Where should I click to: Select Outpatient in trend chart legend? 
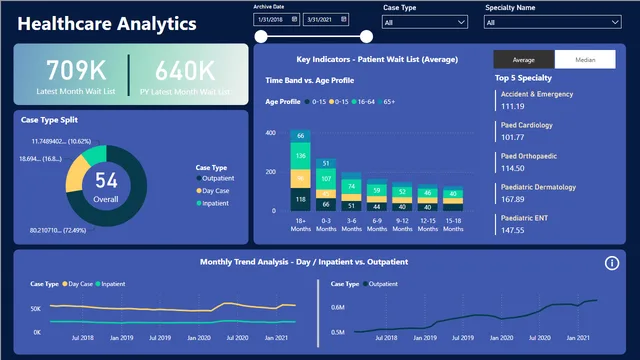[x=380, y=284]
